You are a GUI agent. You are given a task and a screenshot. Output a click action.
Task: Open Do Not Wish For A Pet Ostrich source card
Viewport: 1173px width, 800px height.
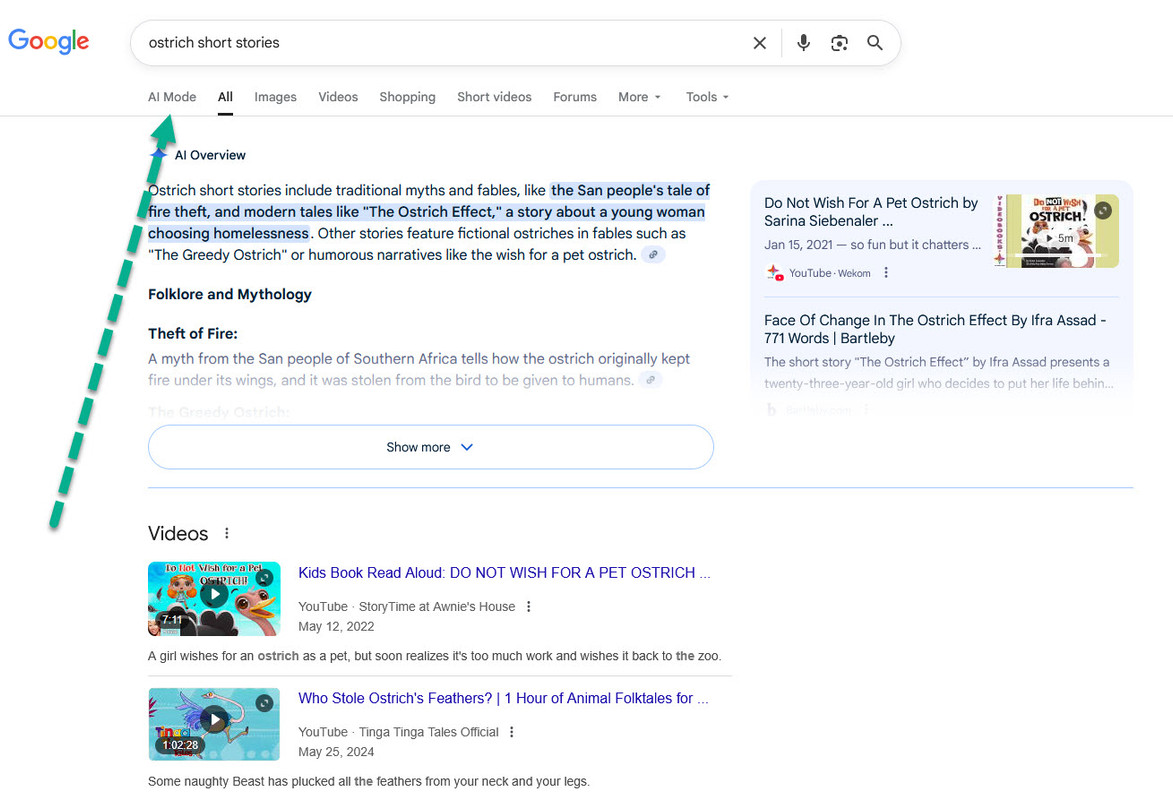coord(871,212)
